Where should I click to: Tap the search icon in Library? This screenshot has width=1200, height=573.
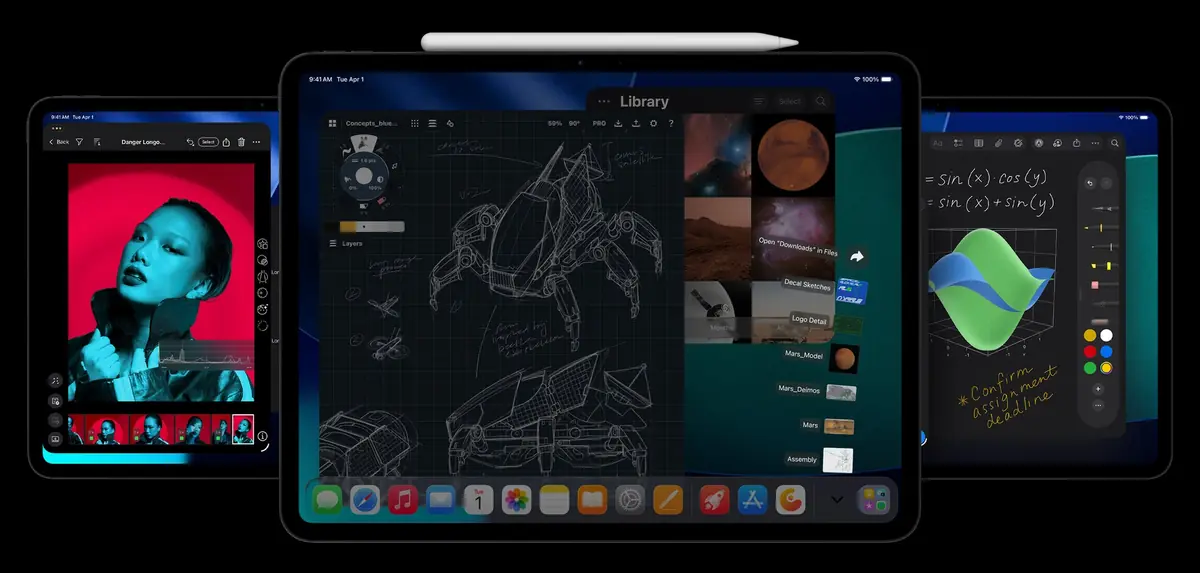pos(820,101)
